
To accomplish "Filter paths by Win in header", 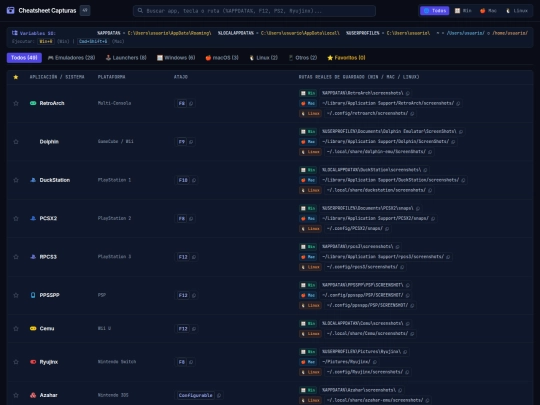I will point(463,11).
